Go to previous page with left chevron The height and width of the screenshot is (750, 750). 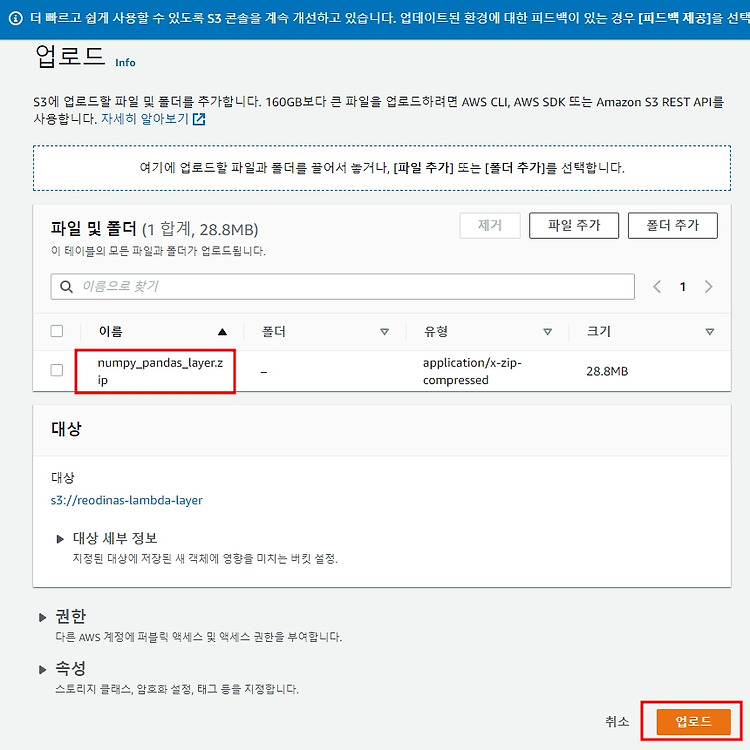[657, 287]
